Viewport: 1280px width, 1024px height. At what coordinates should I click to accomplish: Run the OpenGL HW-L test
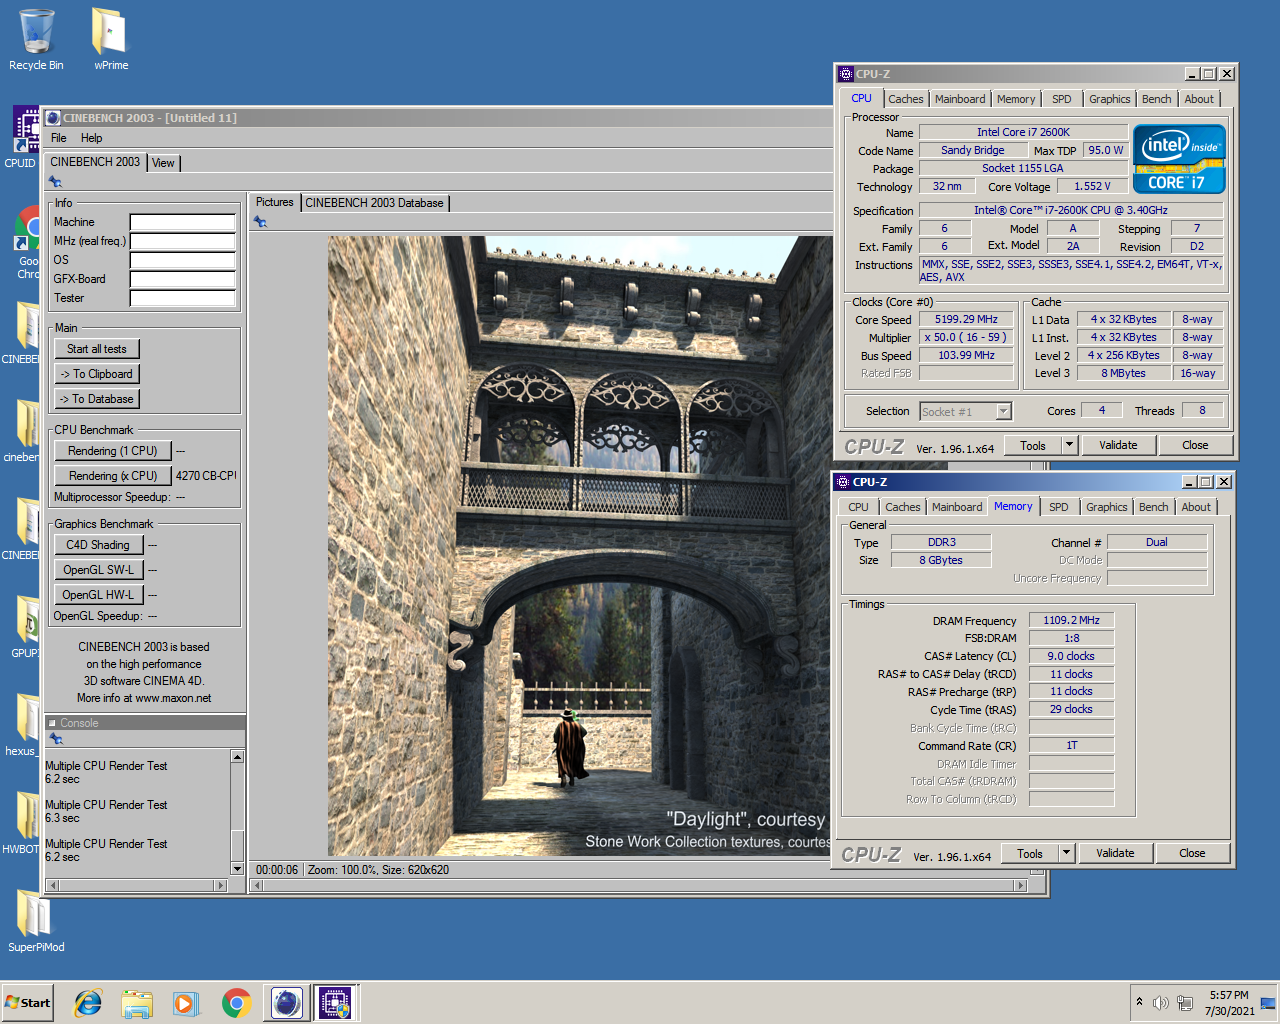98,595
